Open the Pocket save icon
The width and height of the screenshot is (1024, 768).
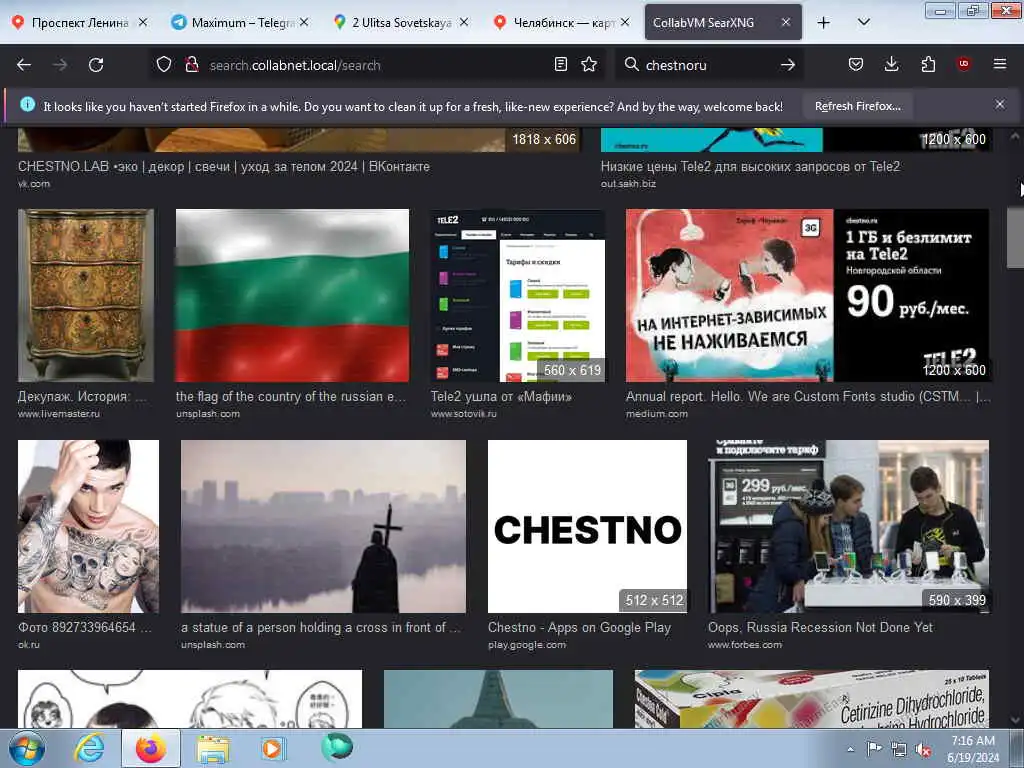pyautogui.click(x=856, y=65)
